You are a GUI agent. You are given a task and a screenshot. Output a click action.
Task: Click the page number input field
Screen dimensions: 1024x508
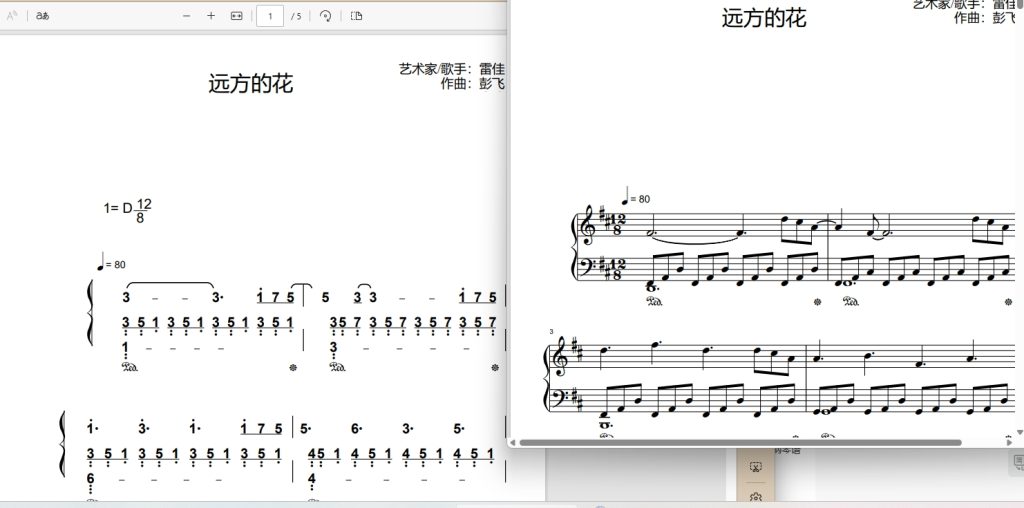click(270, 16)
